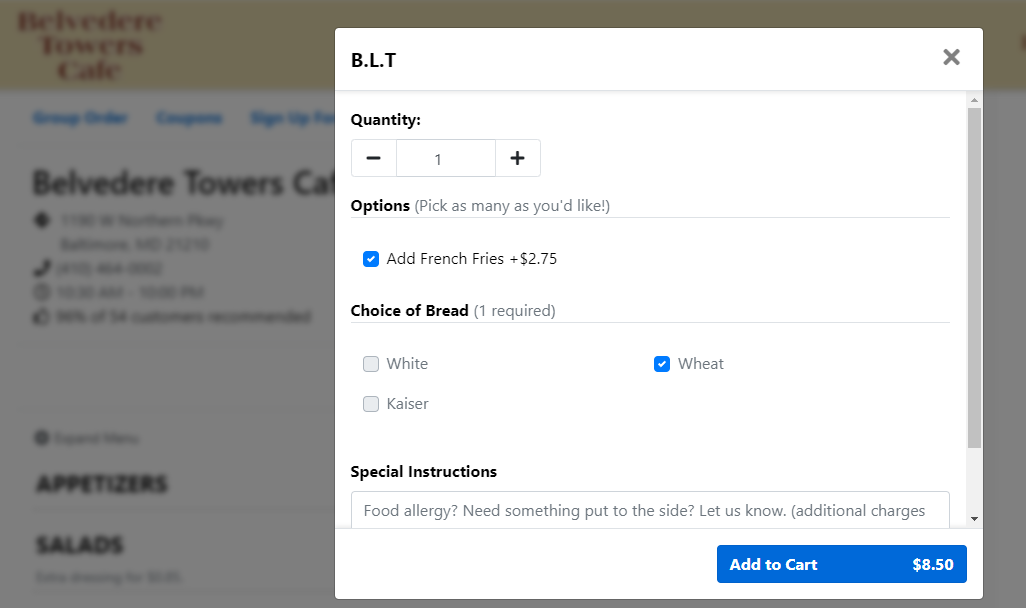Uncheck the Add French Fries option
This screenshot has width=1026, height=608.
coord(371,259)
